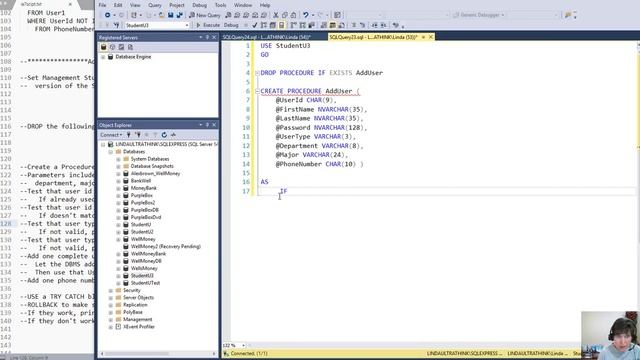Switch to the SQLQuery24.sql tab
This screenshot has height=360, width=640.
[x=267, y=37]
